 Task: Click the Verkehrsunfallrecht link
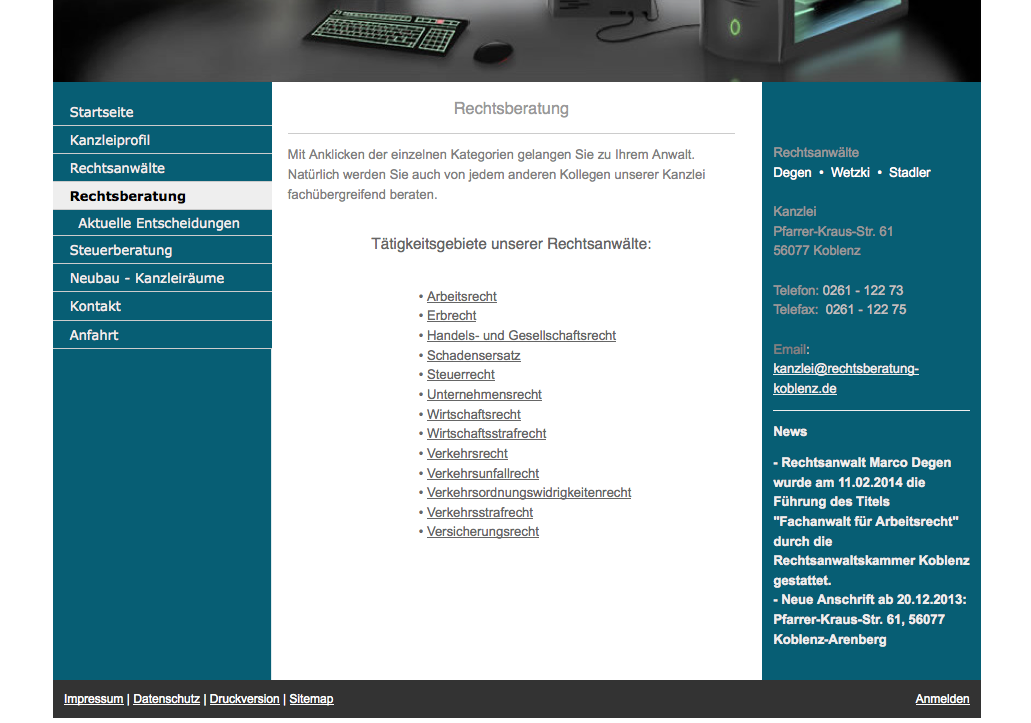point(483,473)
